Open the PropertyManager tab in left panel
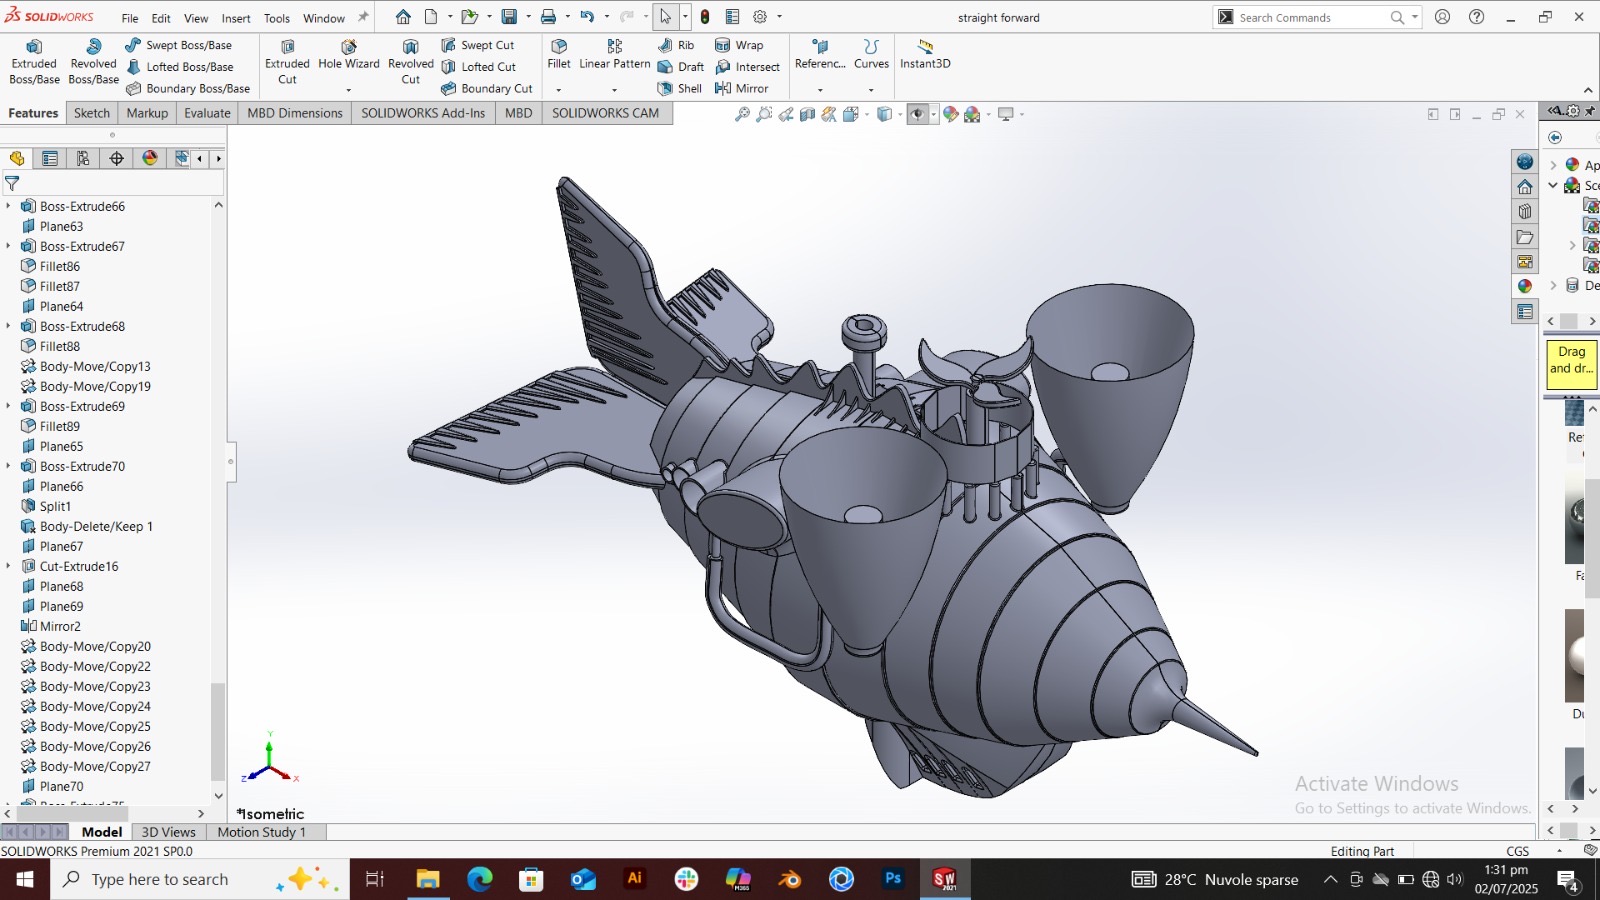This screenshot has height=900, width=1600. pyautogui.click(x=50, y=158)
